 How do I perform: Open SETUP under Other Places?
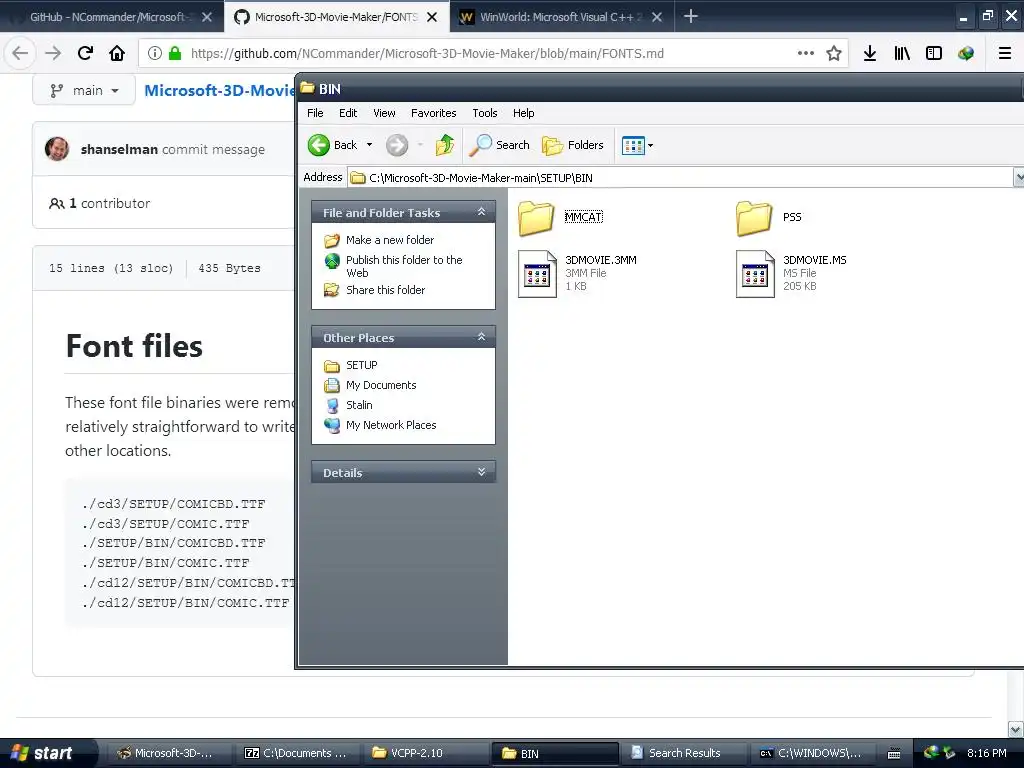pyautogui.click(x=361, y=365)
